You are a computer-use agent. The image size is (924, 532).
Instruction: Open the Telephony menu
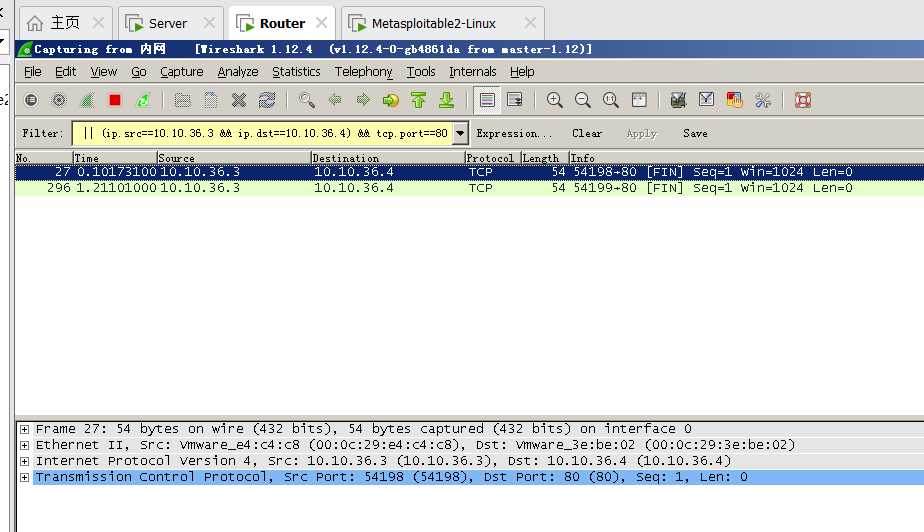(364, 72)
